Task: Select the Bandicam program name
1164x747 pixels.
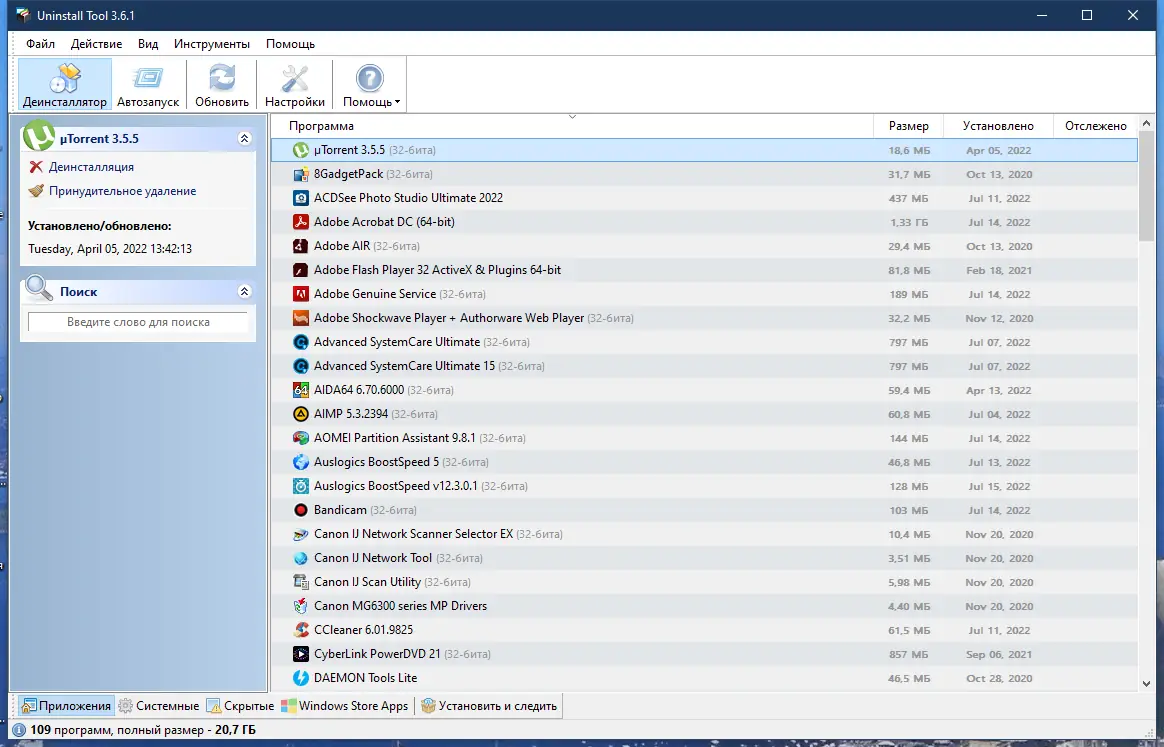Action: [x=340, y=510]
